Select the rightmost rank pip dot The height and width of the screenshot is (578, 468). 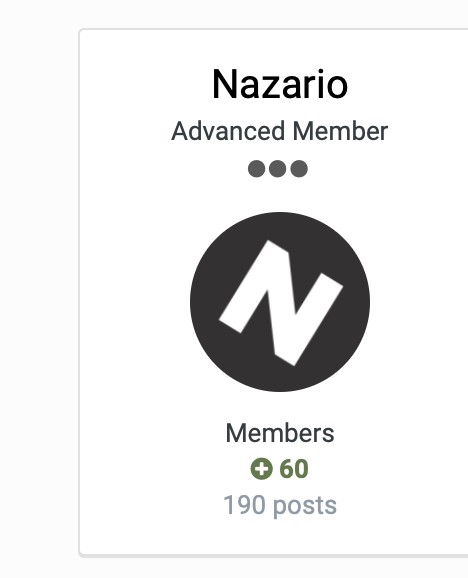click(299, 169)
